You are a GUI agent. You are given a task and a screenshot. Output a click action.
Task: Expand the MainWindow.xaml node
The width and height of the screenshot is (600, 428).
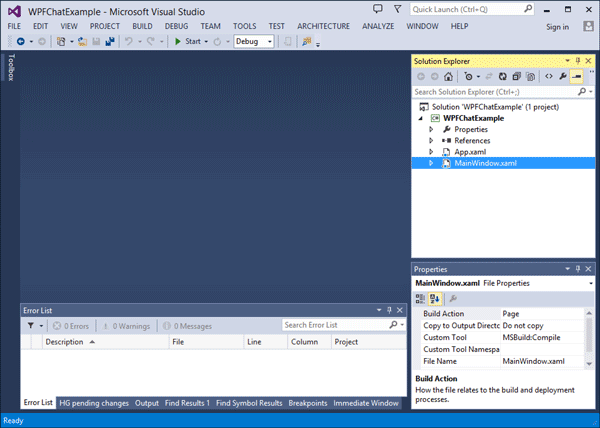tap(431, 163)
